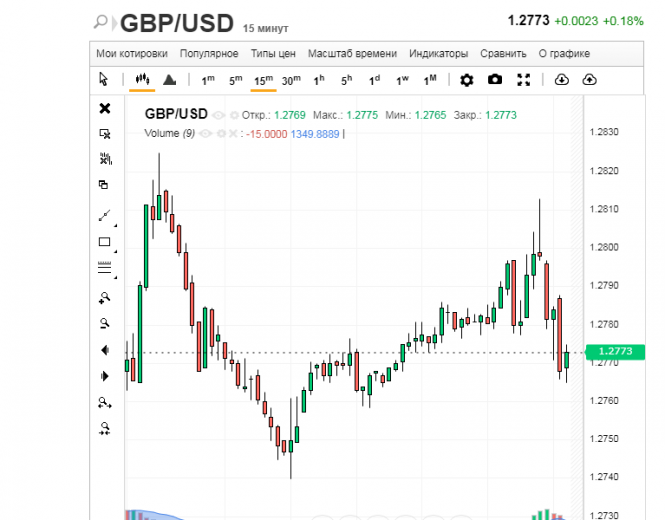Take a chart snapshot with camera

click(495, 79)
